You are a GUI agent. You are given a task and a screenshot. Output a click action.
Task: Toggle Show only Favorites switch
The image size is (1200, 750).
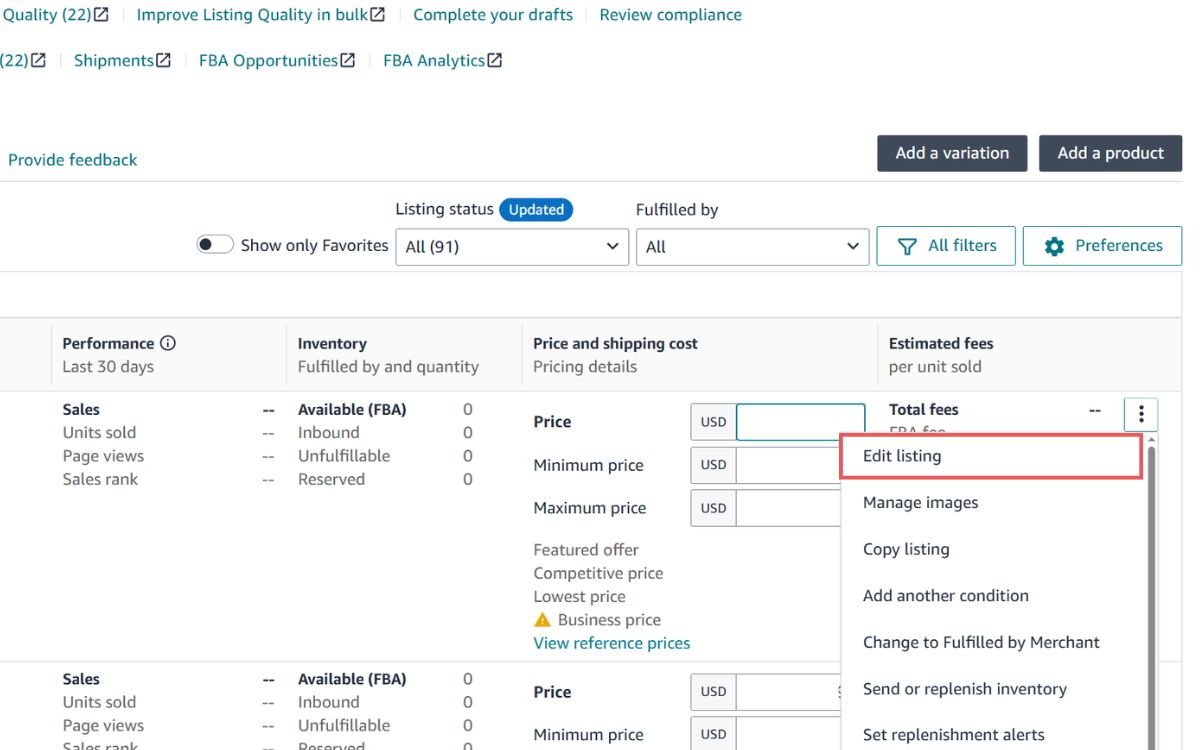(215, 245)
